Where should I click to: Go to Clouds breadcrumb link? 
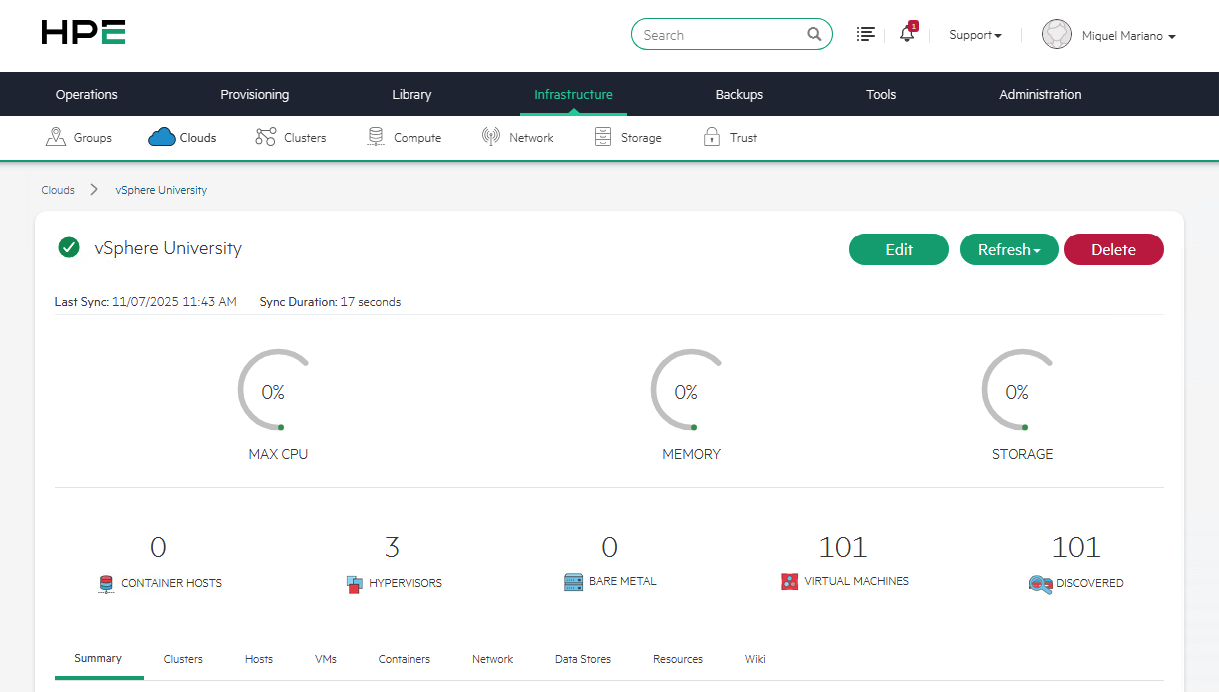[x=58, y=190]
